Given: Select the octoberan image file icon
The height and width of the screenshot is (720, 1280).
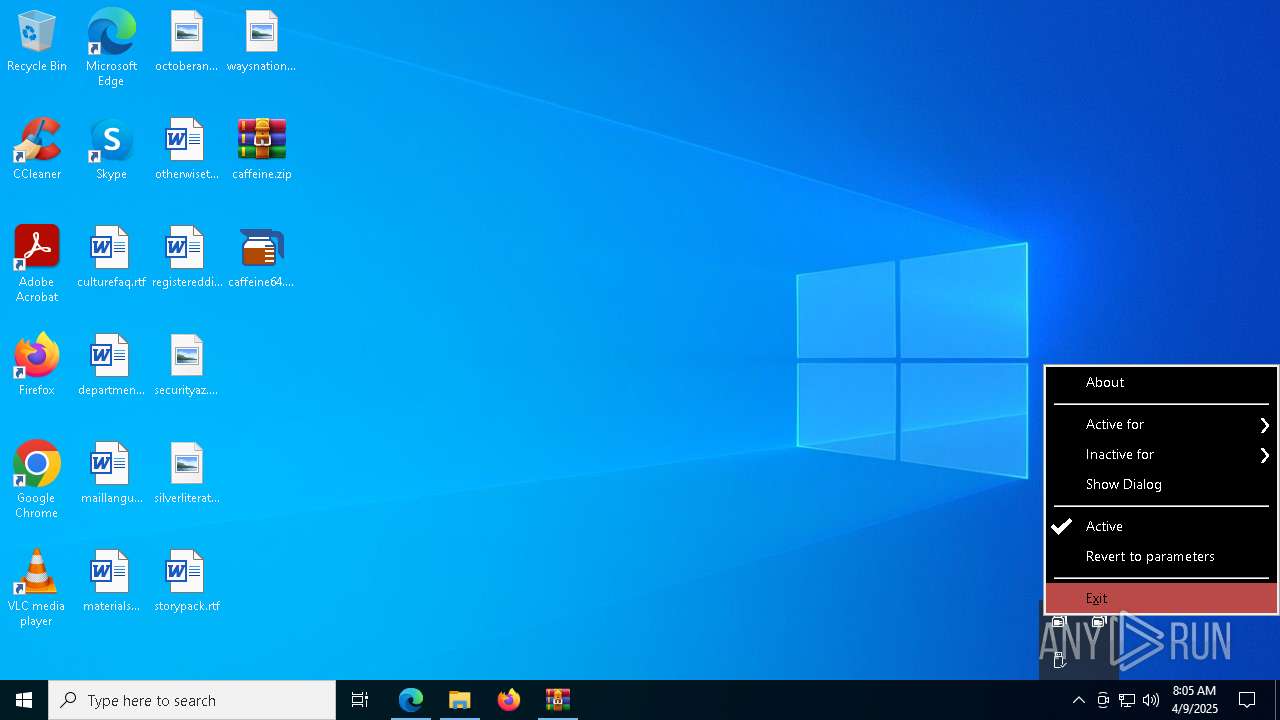Looking at the screenshot, I should tap(186, 42).
